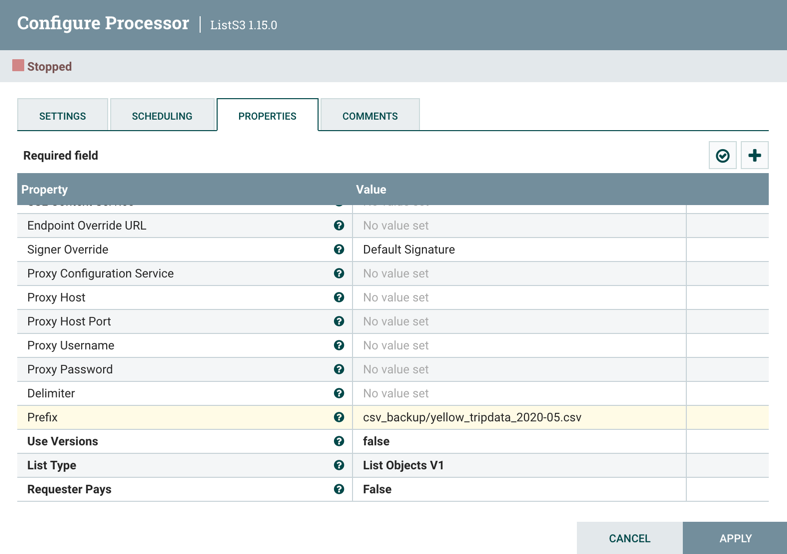Open help icon for Delimiter property
Screen dimensions: 787x554
[x=339, y=394]
